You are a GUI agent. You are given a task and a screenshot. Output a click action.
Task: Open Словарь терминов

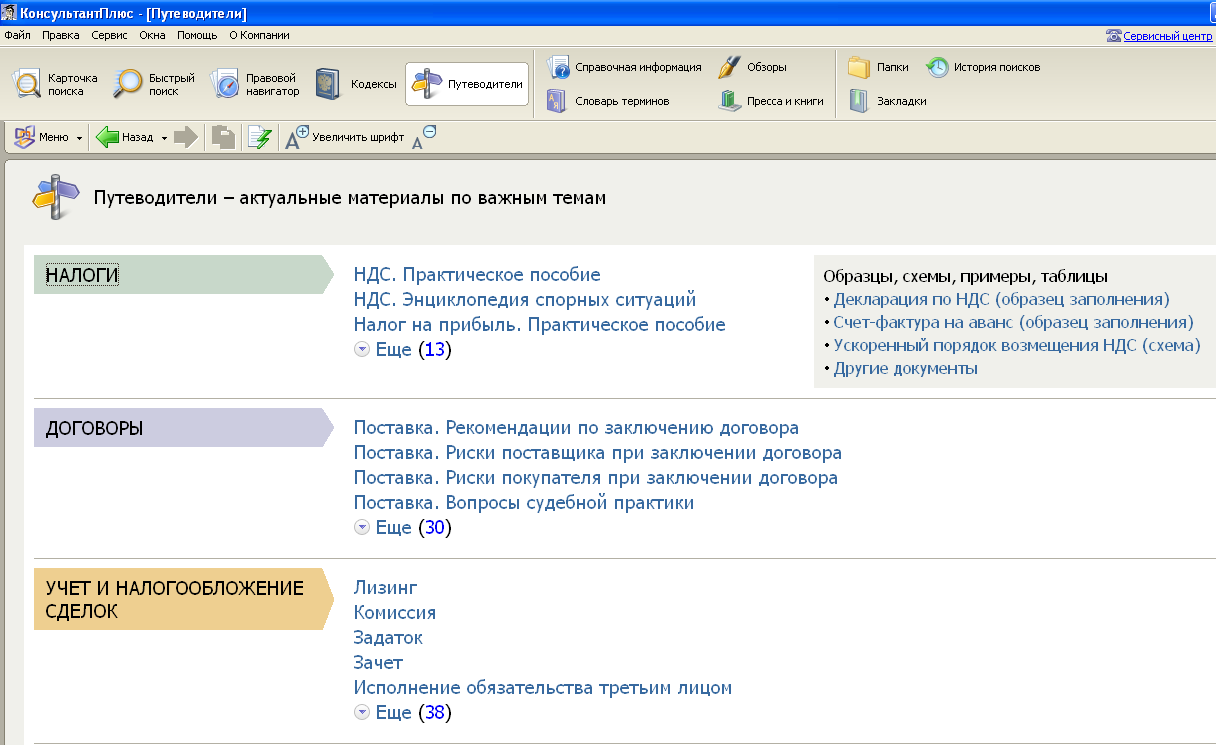[608, 101]
